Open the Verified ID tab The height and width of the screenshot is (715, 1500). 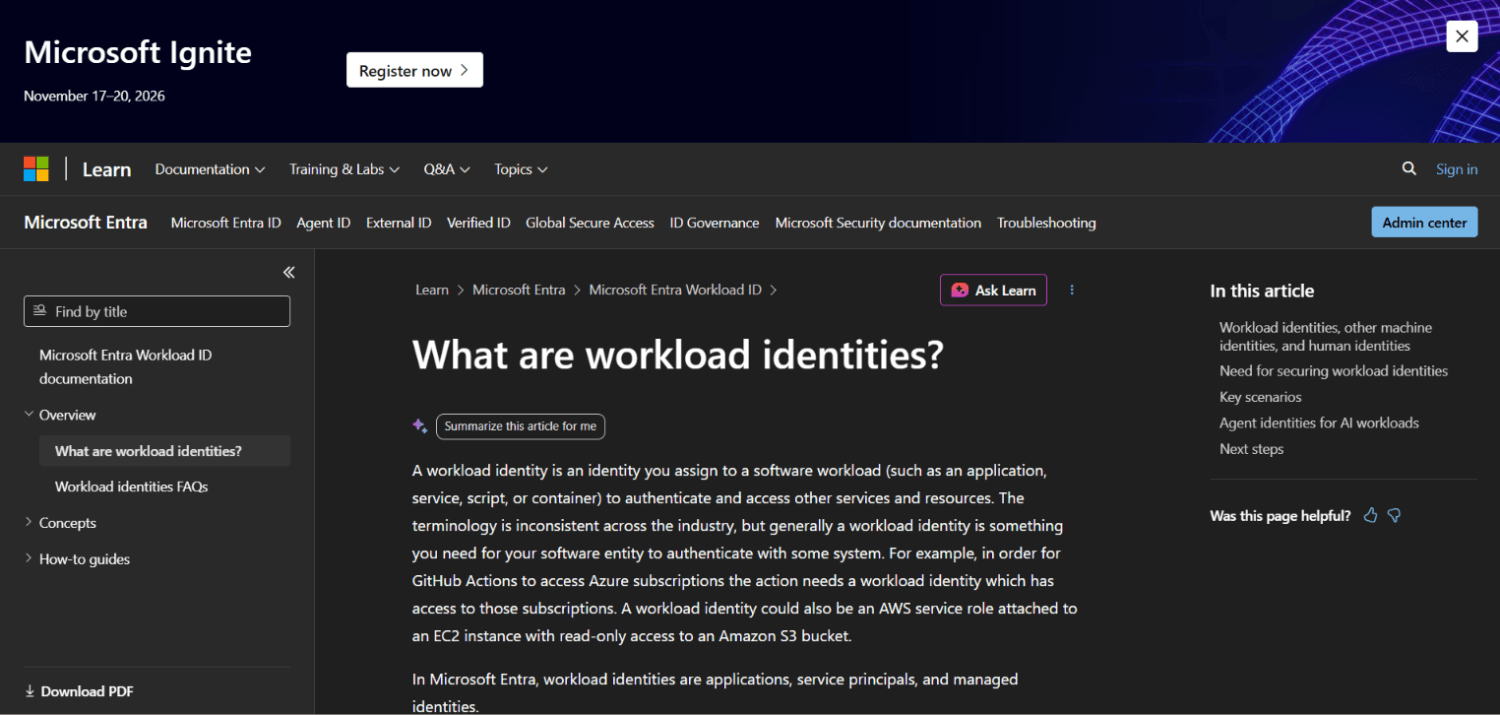pos(478,223)
